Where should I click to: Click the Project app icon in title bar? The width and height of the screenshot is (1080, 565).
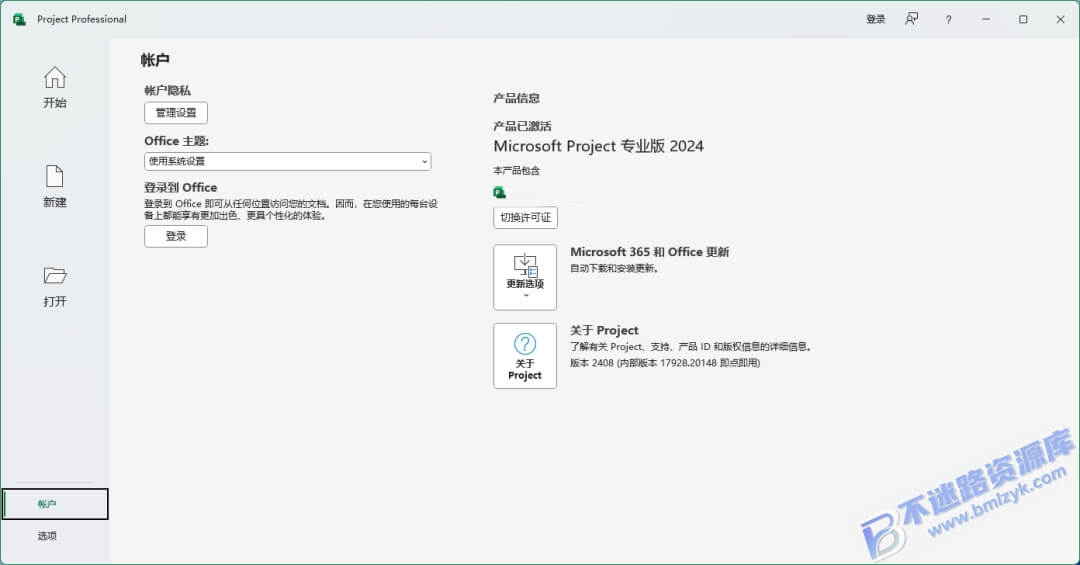point(19,19)
